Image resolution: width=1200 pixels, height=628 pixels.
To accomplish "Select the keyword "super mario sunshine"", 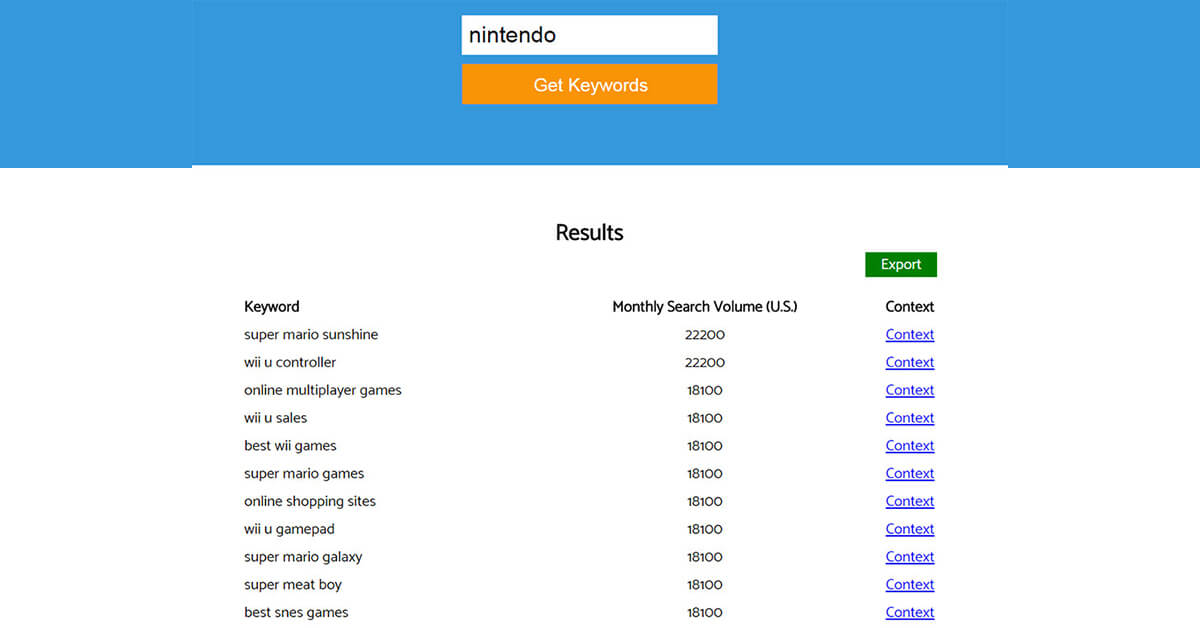I will [x=311, y=335].
